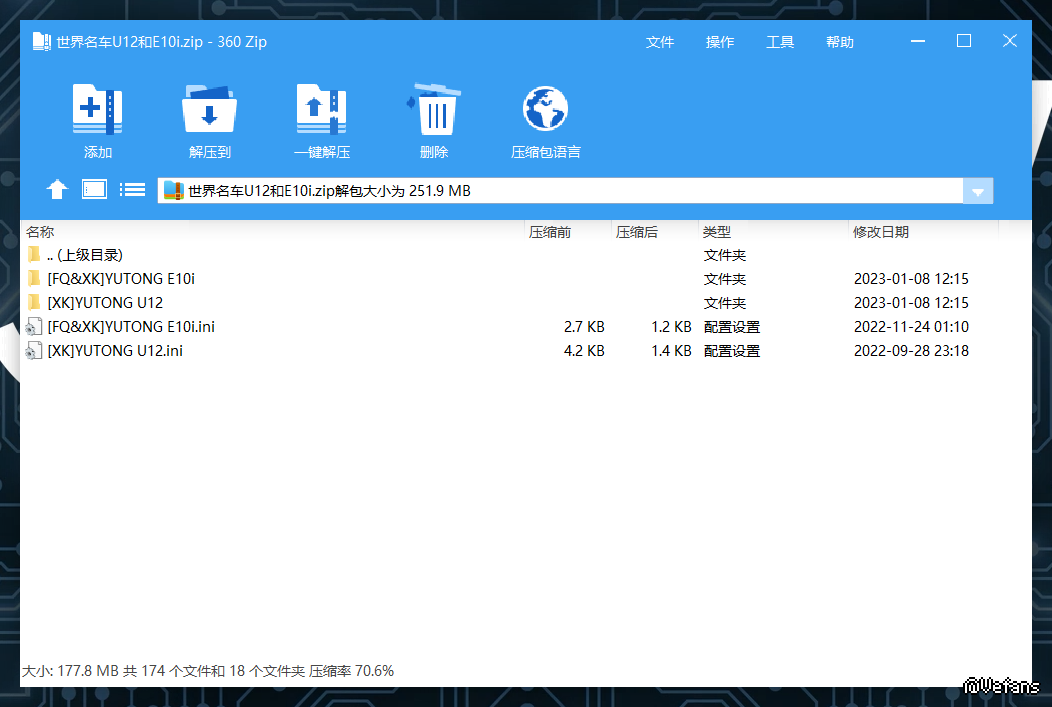Image resolution: width=1052 pixels, height=707 pixels.
Task: Open the 文件 (File) menu
Action: click(x=660, y=42)
